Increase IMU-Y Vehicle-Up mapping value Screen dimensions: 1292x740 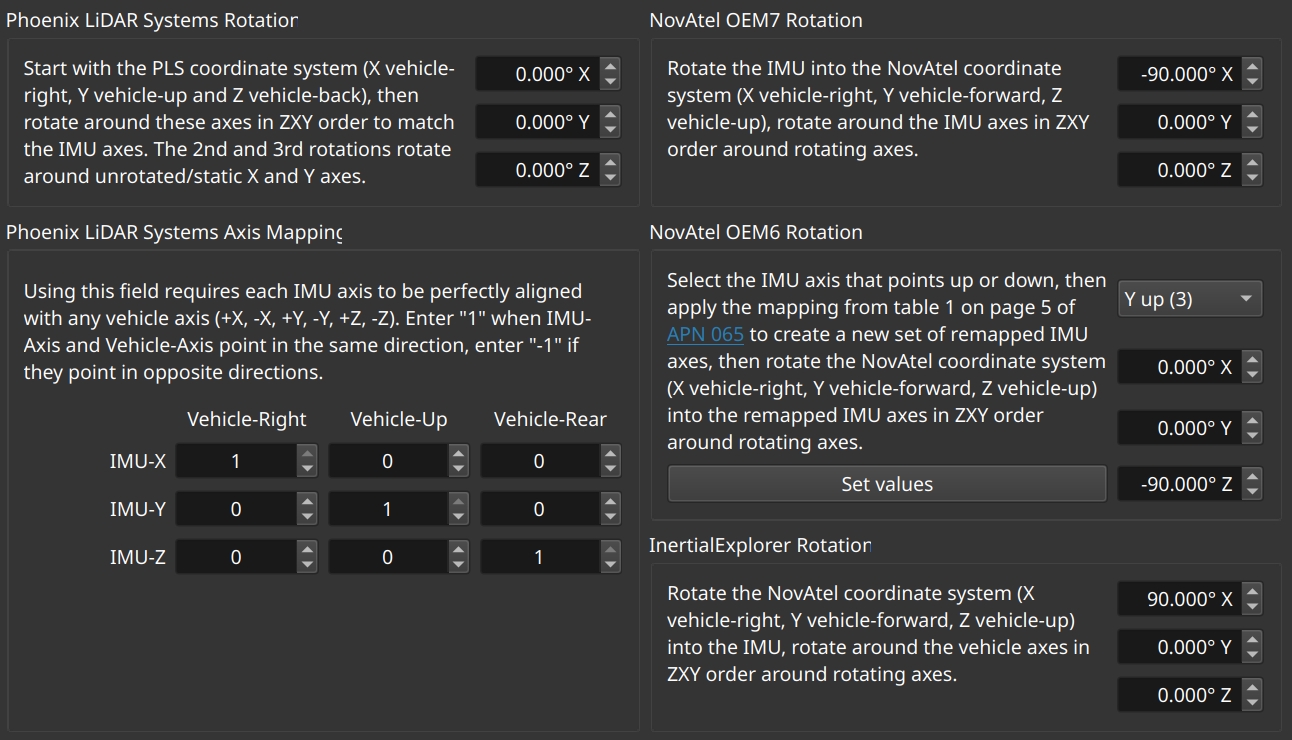(459, 501)
